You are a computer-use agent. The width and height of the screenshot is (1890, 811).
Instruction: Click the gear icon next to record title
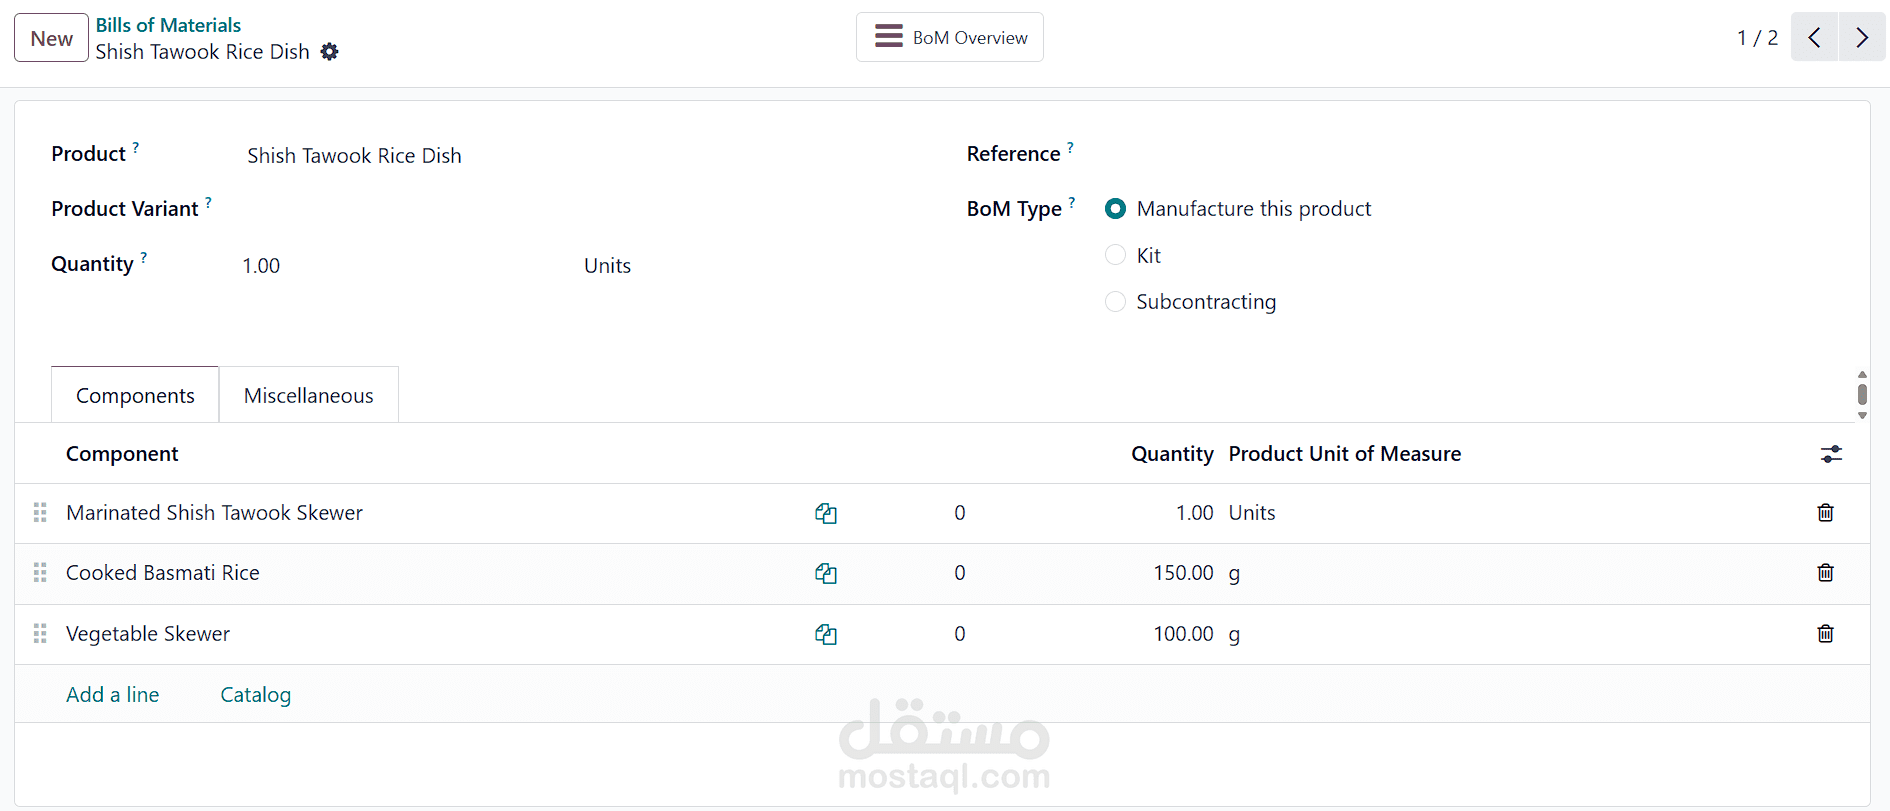[329, 52]
